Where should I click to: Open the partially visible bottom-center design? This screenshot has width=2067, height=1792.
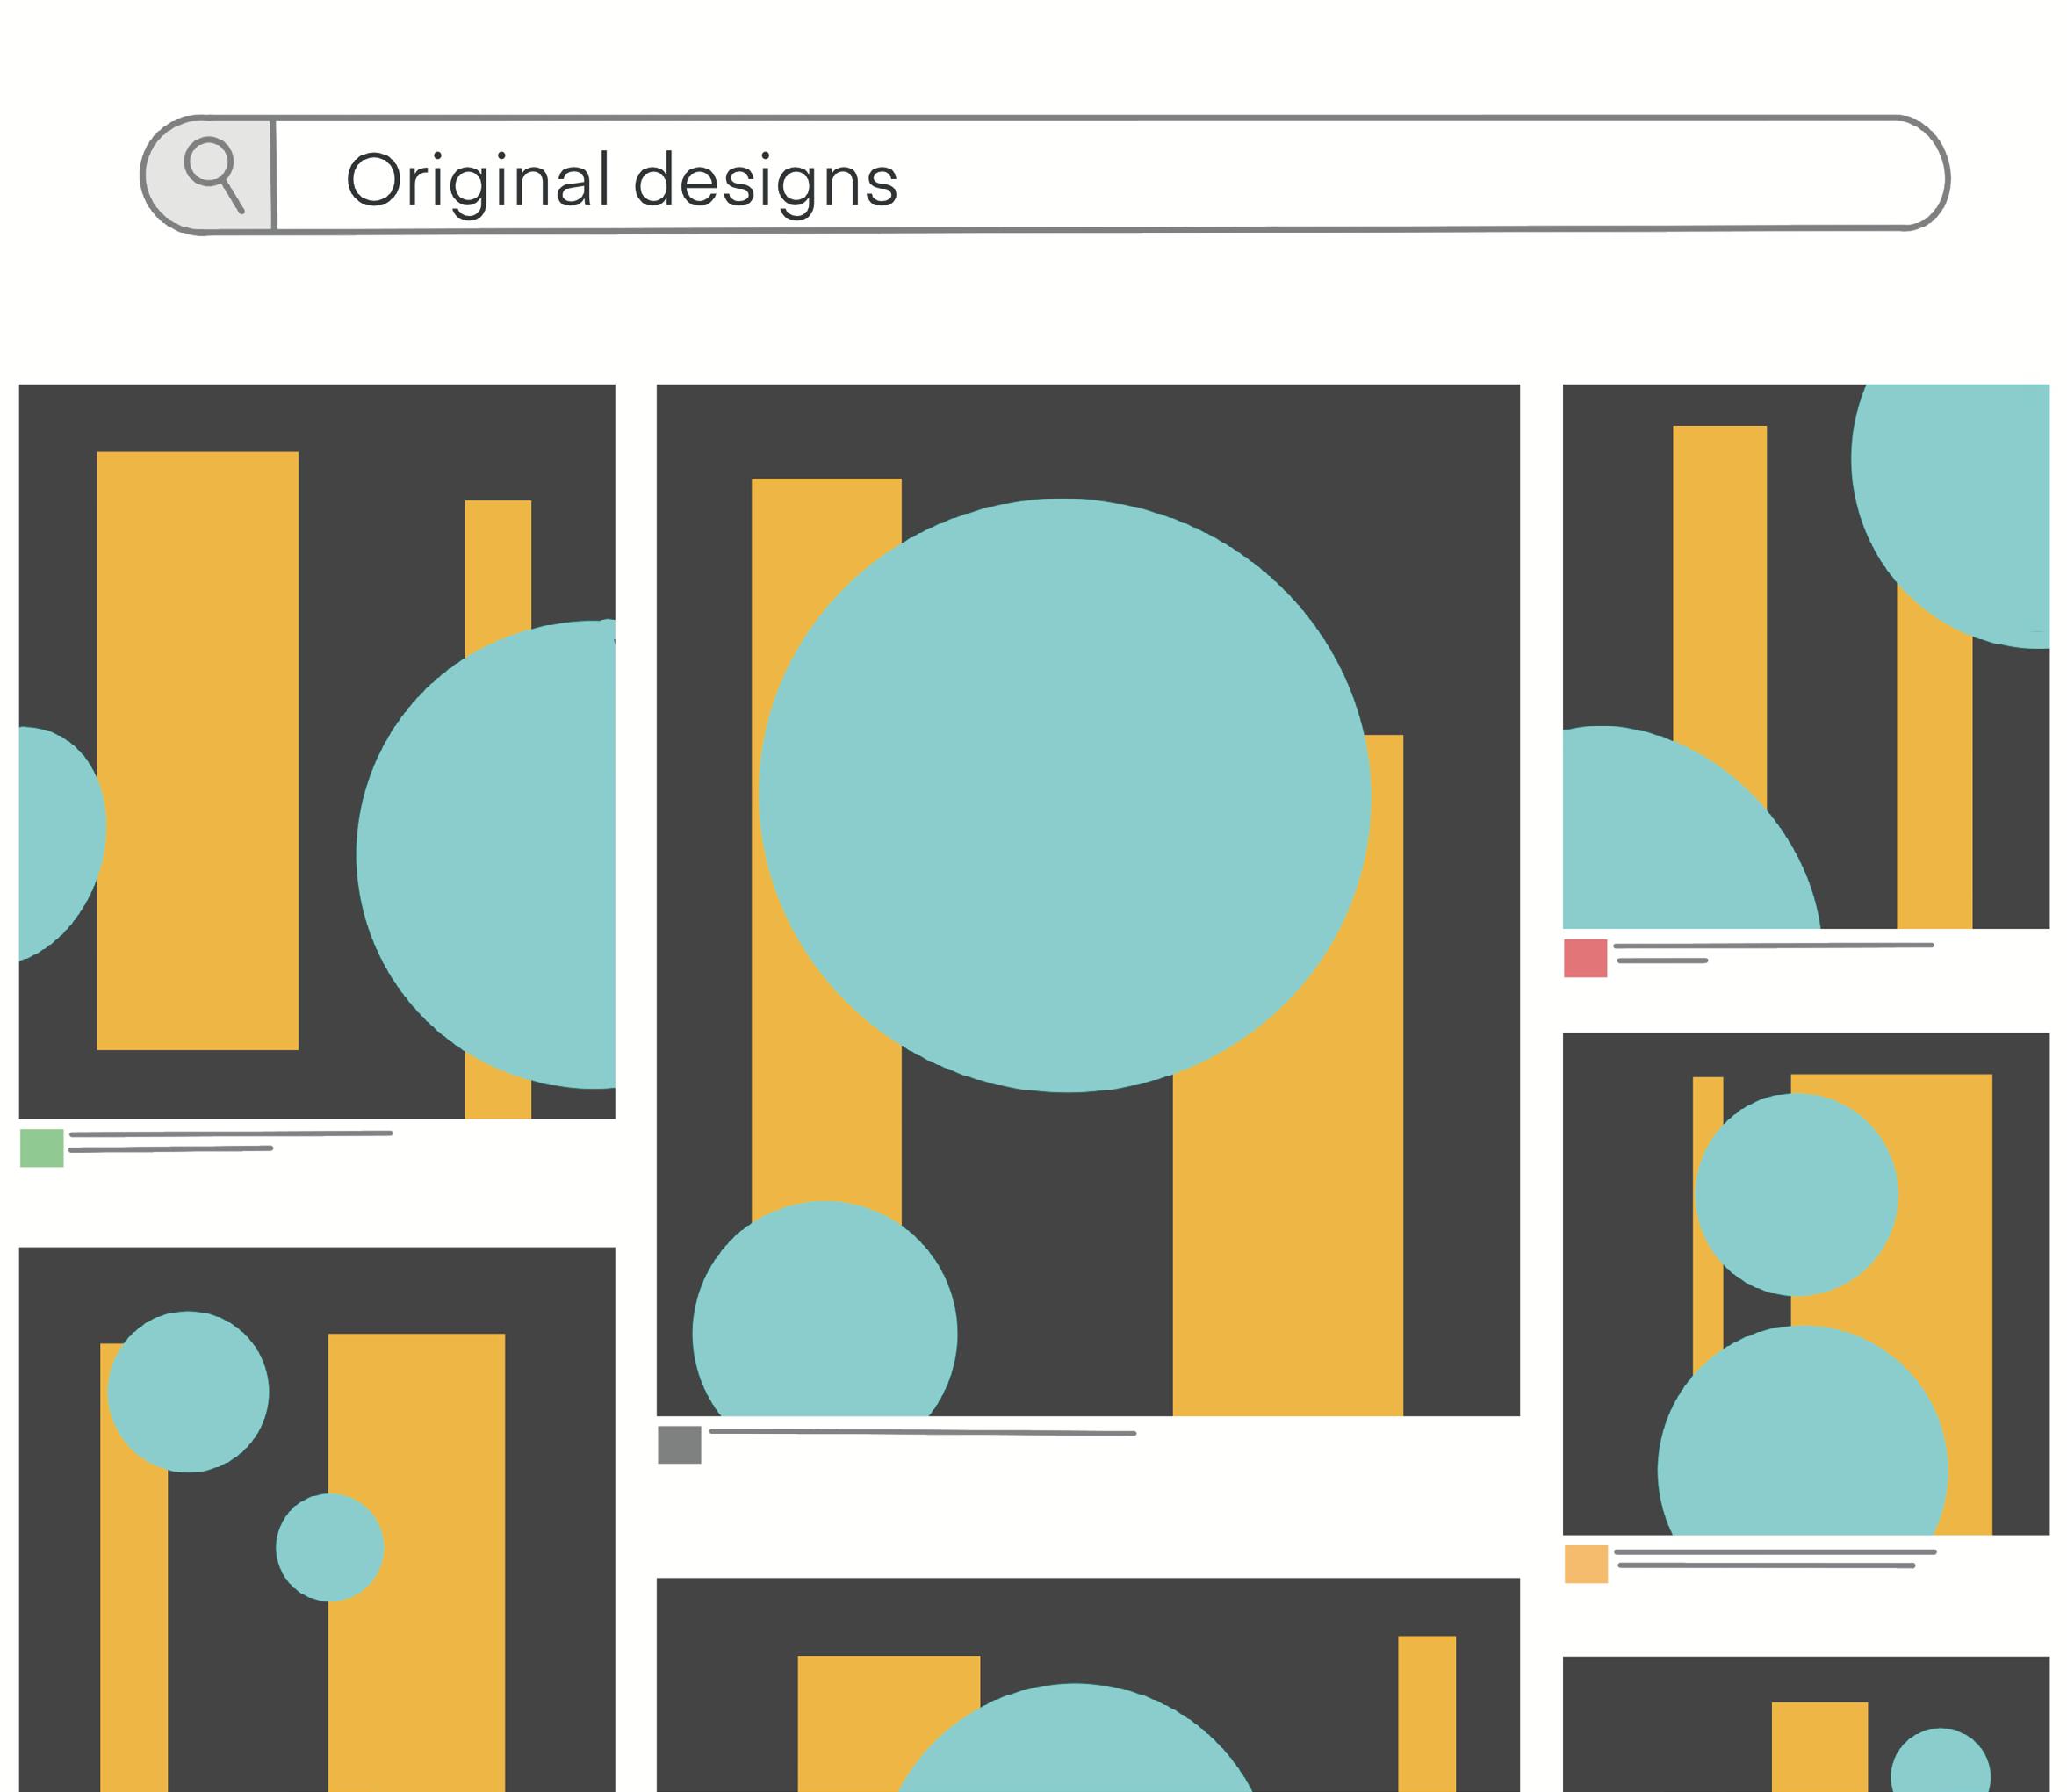pos(1087,1686)
